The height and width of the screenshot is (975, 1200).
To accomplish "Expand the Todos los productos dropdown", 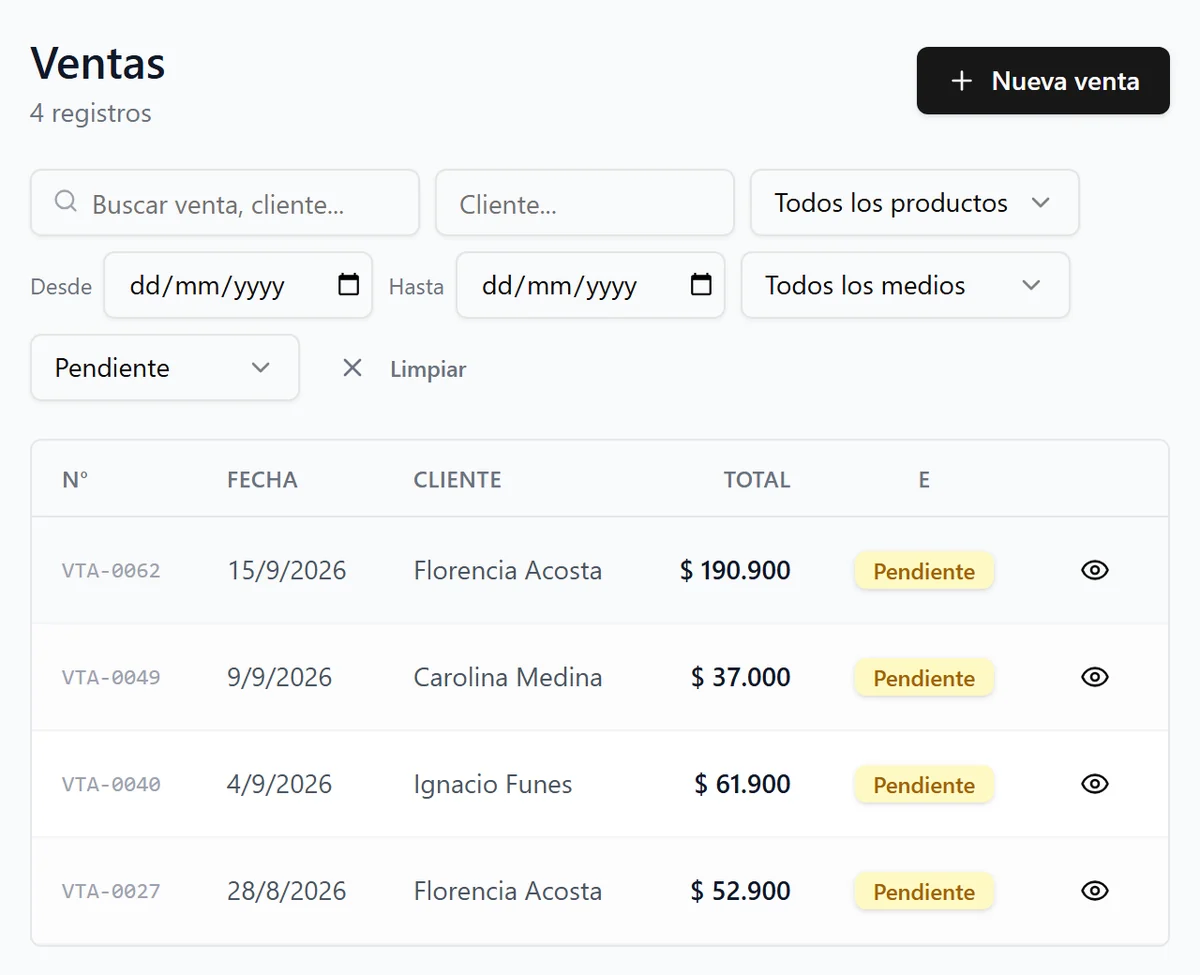I will [914, 202].
